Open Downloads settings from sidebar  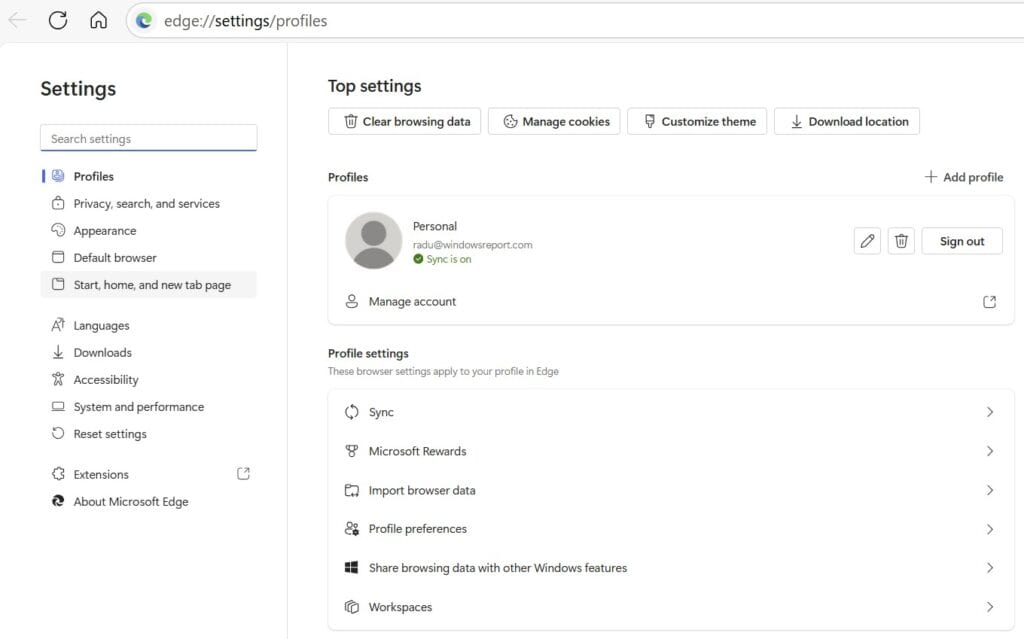100,352
